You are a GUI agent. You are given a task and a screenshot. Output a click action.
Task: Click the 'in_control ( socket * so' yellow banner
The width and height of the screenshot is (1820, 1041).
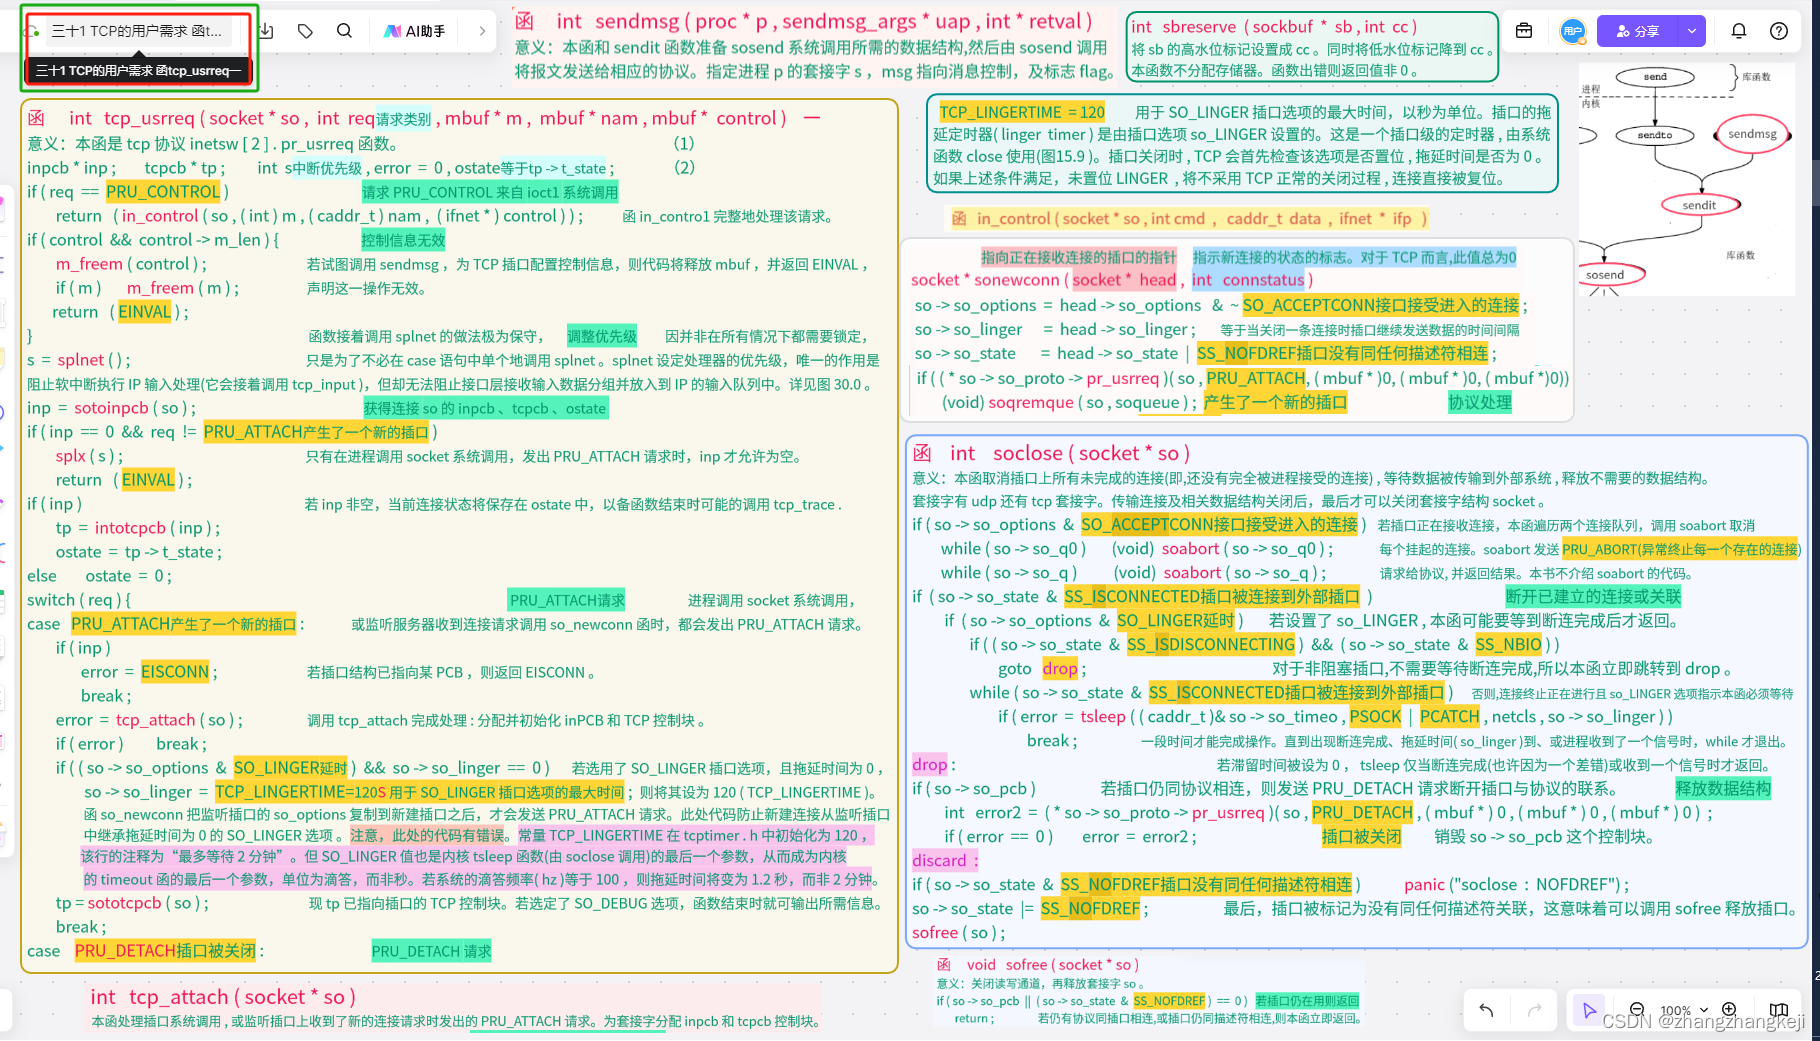coord(1188,218)
